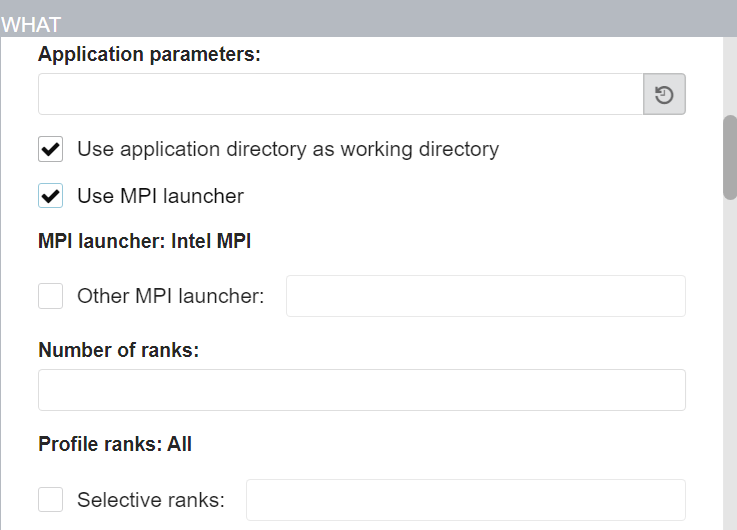Click the 'Application parameters:' label
Screen dimensions: 737x530
click(149, 54)
